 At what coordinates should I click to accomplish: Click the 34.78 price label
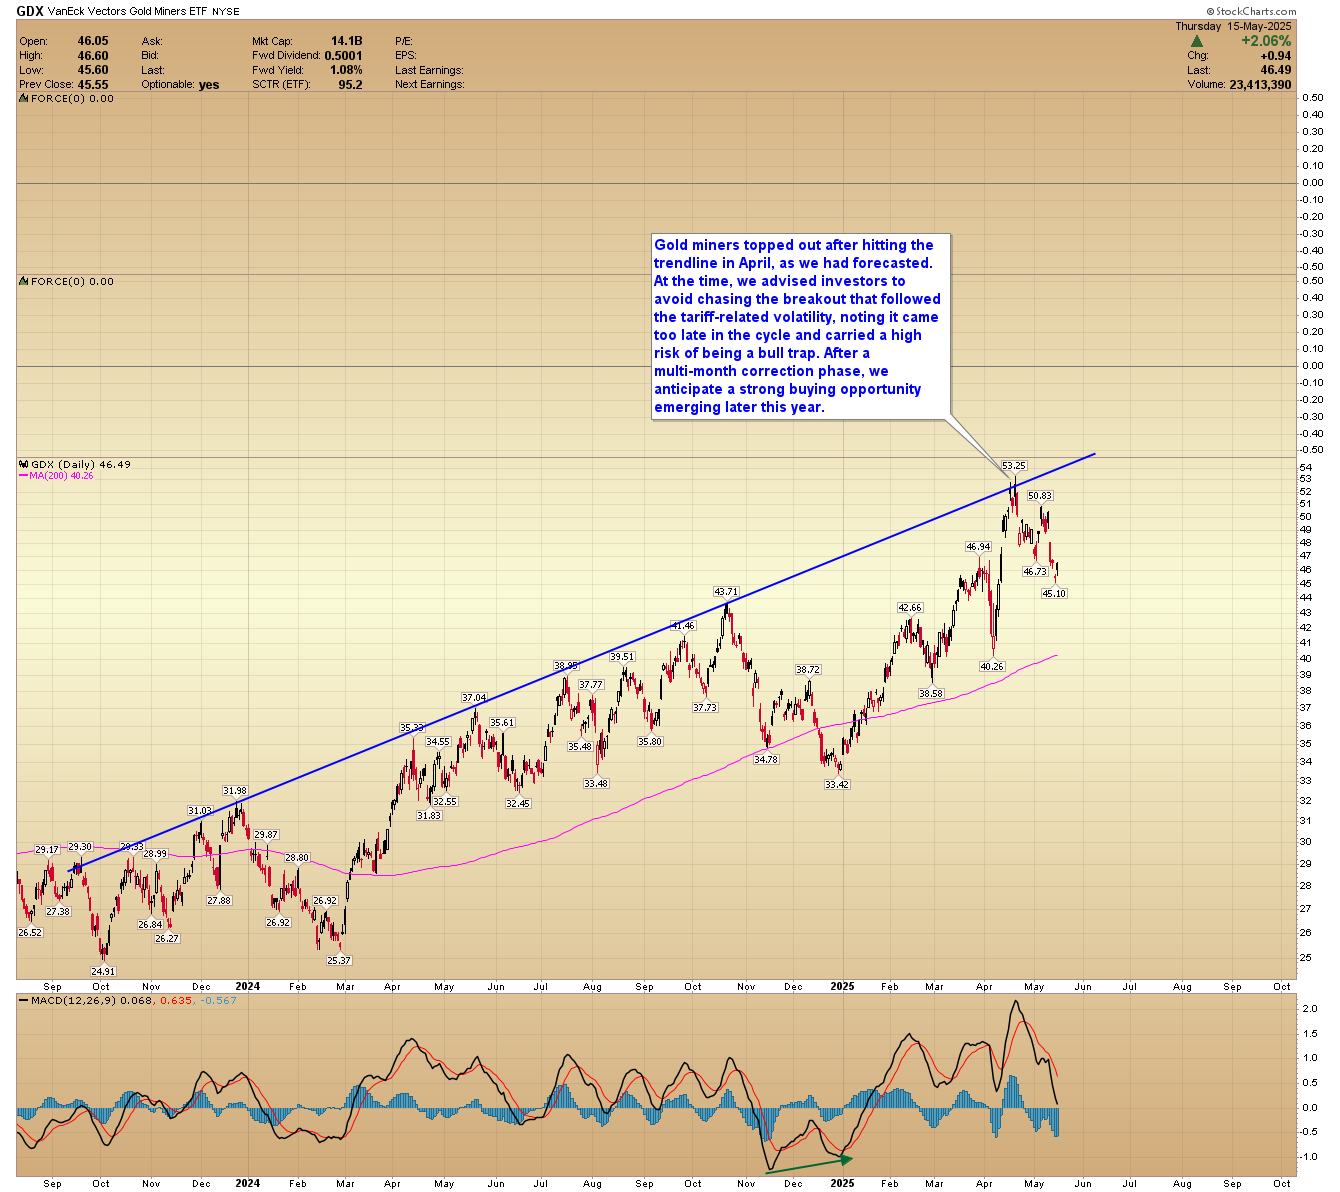(x=766, y=760)
